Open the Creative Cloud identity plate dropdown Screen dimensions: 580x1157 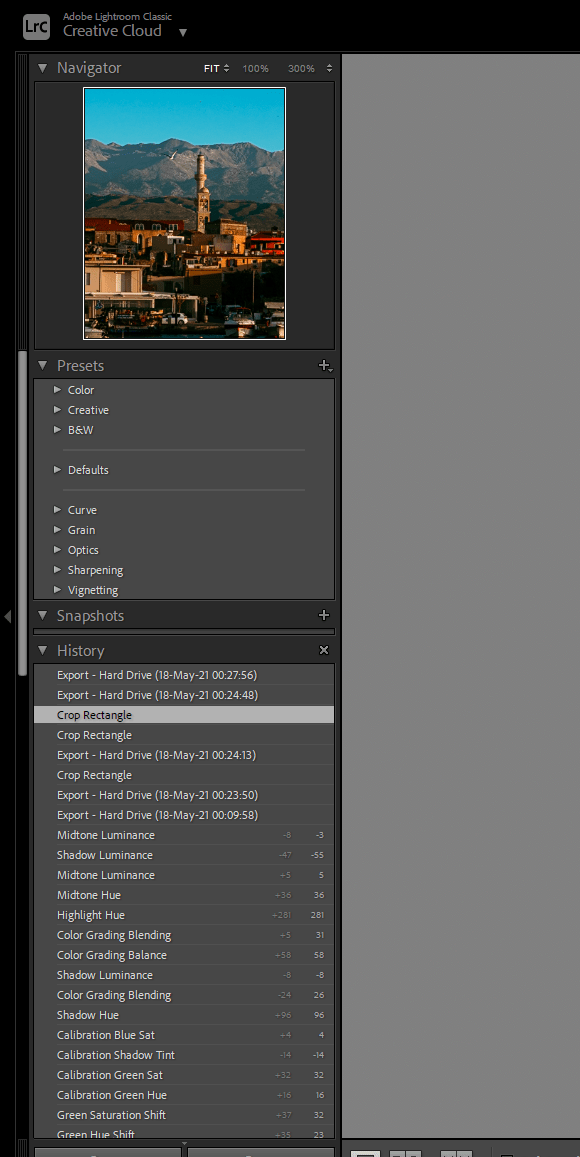(183, 32)
